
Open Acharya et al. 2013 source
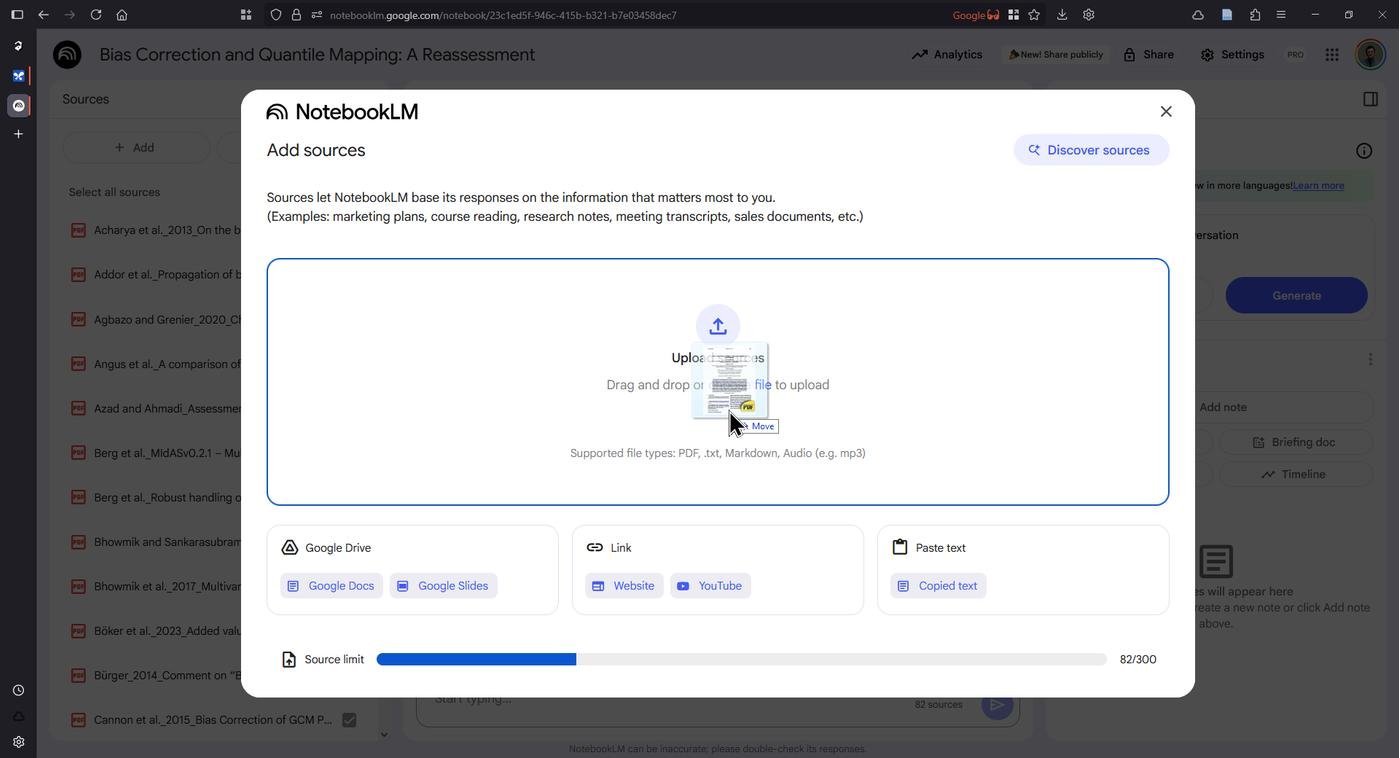168,230
